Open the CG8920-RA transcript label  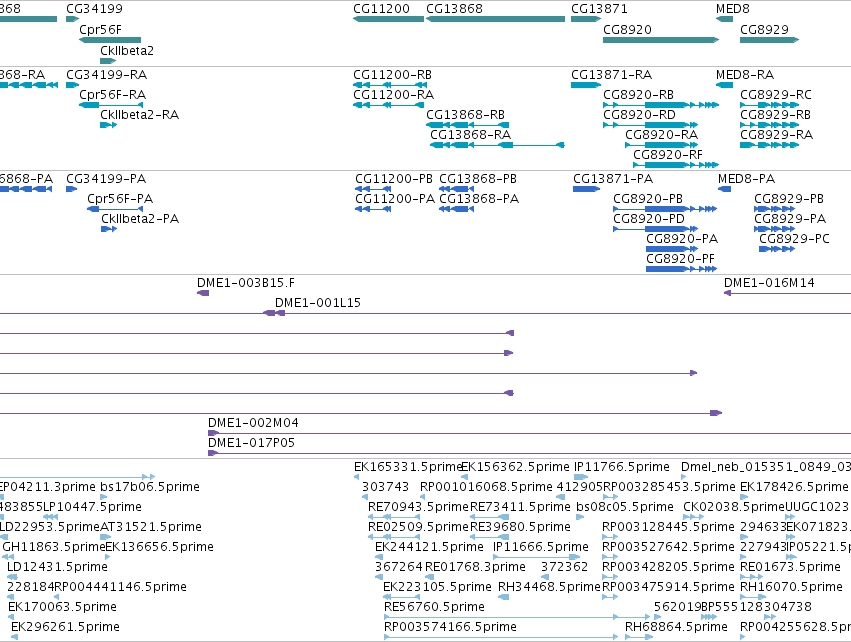662,135
